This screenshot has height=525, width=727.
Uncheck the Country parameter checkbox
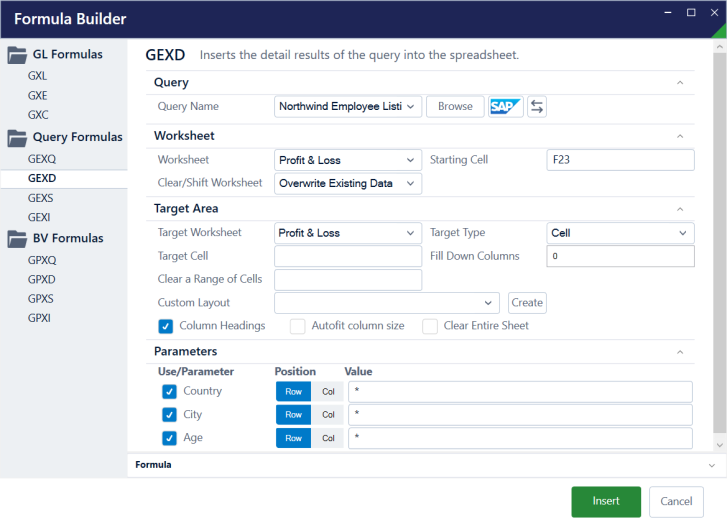pyautogui.click(x=169, y=391)
